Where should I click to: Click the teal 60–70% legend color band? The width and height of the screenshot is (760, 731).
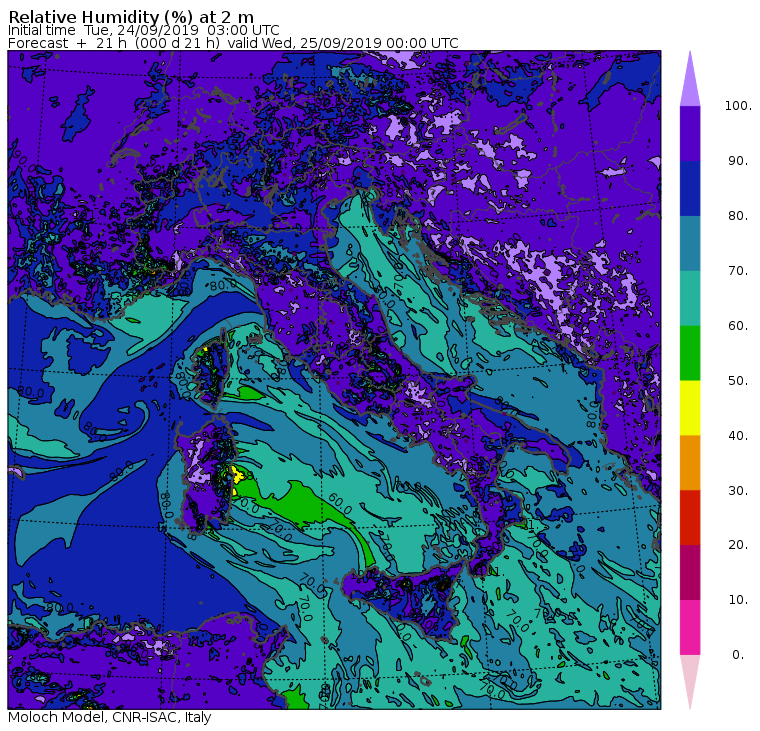pyautogui.click(x=690, y=298)
